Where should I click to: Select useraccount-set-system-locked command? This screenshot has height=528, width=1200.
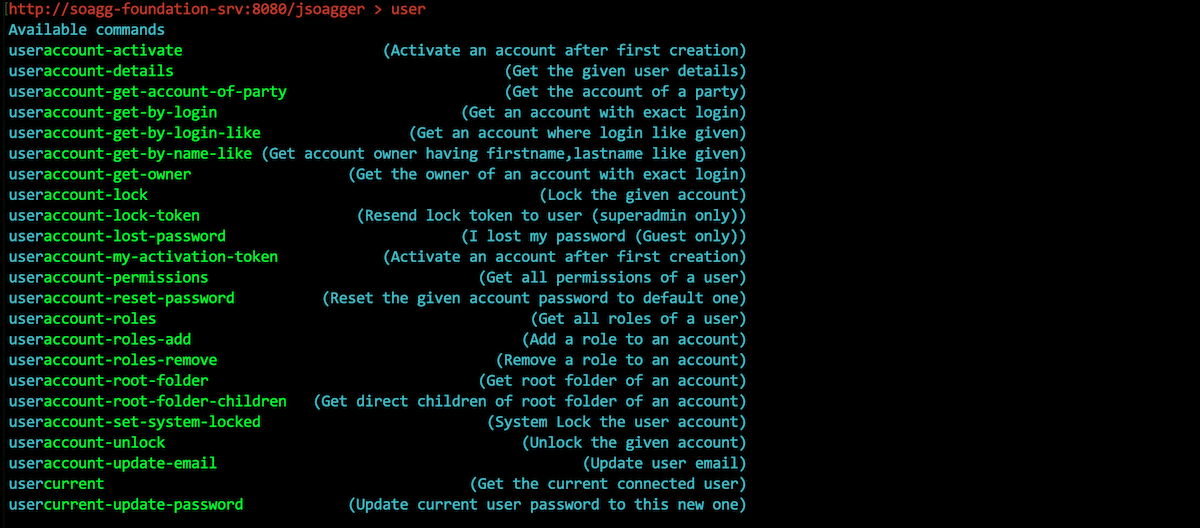pos(134,422)
